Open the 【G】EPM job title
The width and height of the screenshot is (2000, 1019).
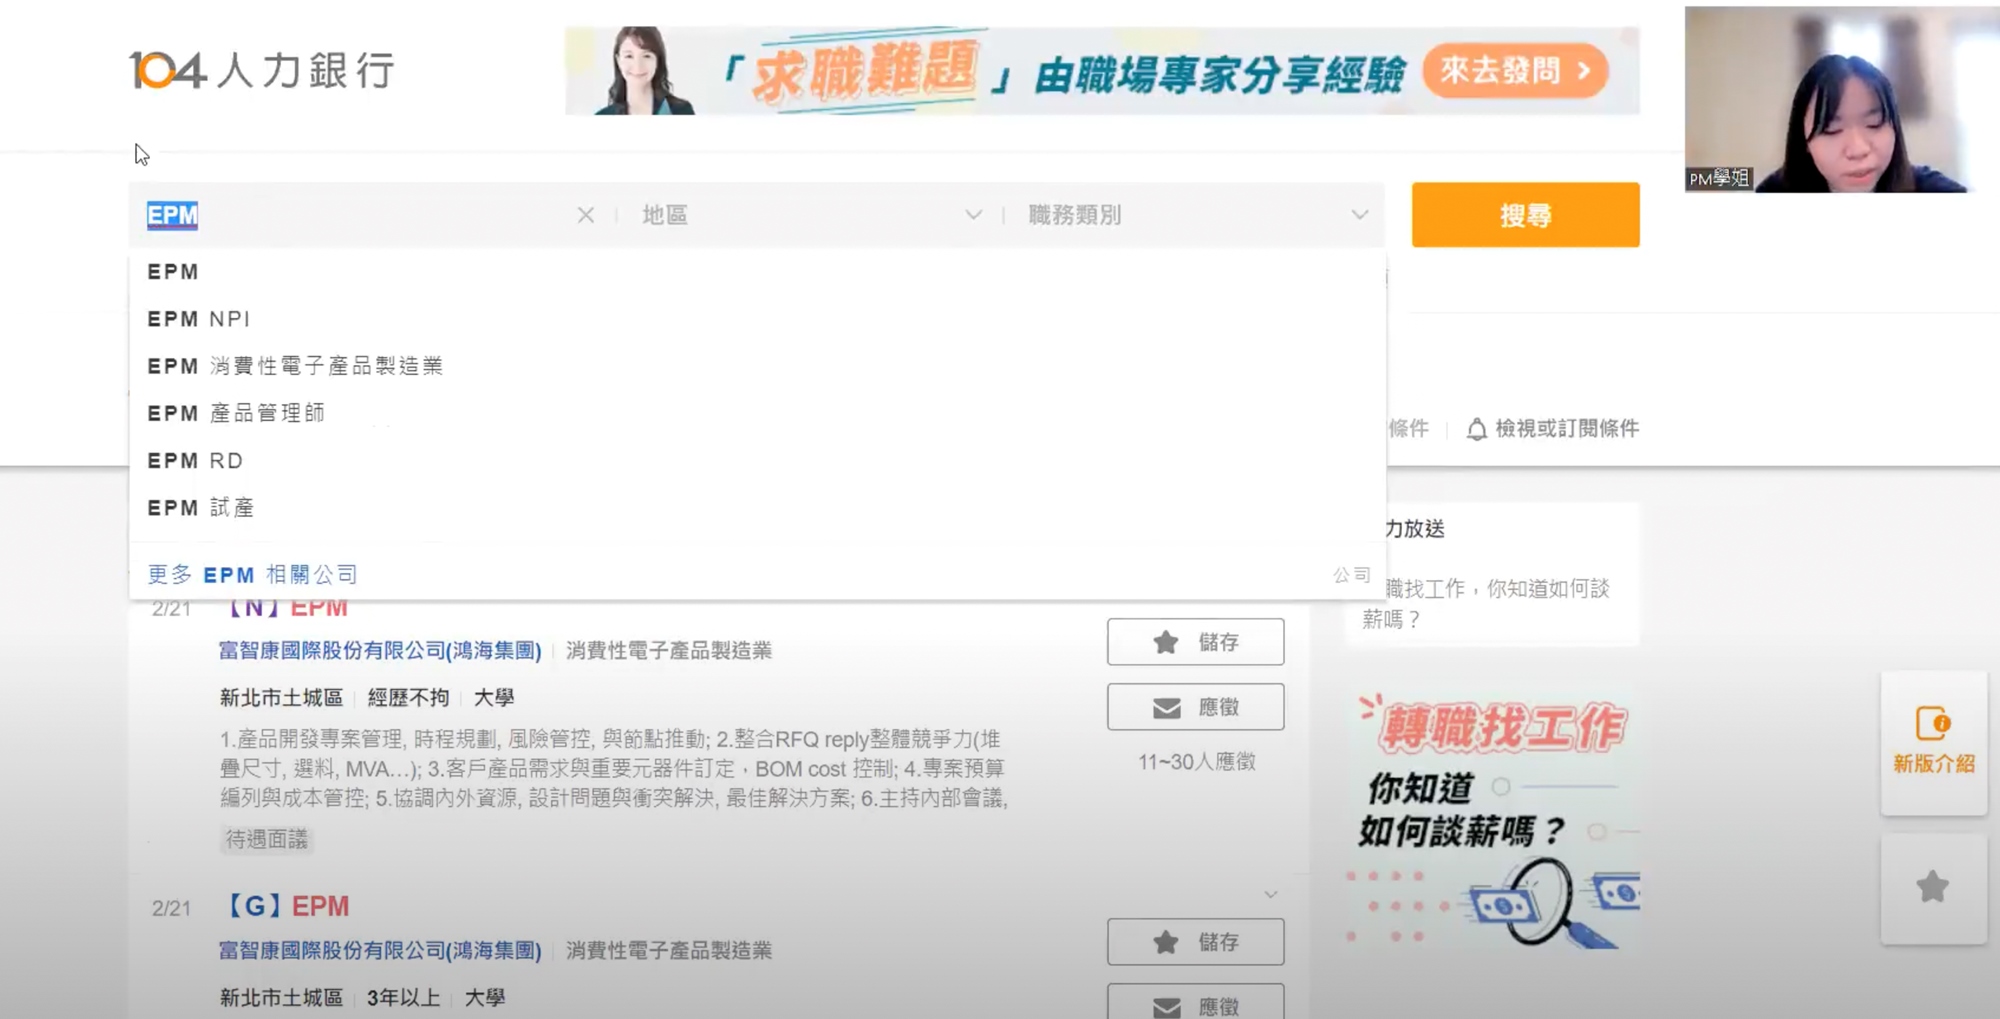pyautogui.click(x=285, y=906)
